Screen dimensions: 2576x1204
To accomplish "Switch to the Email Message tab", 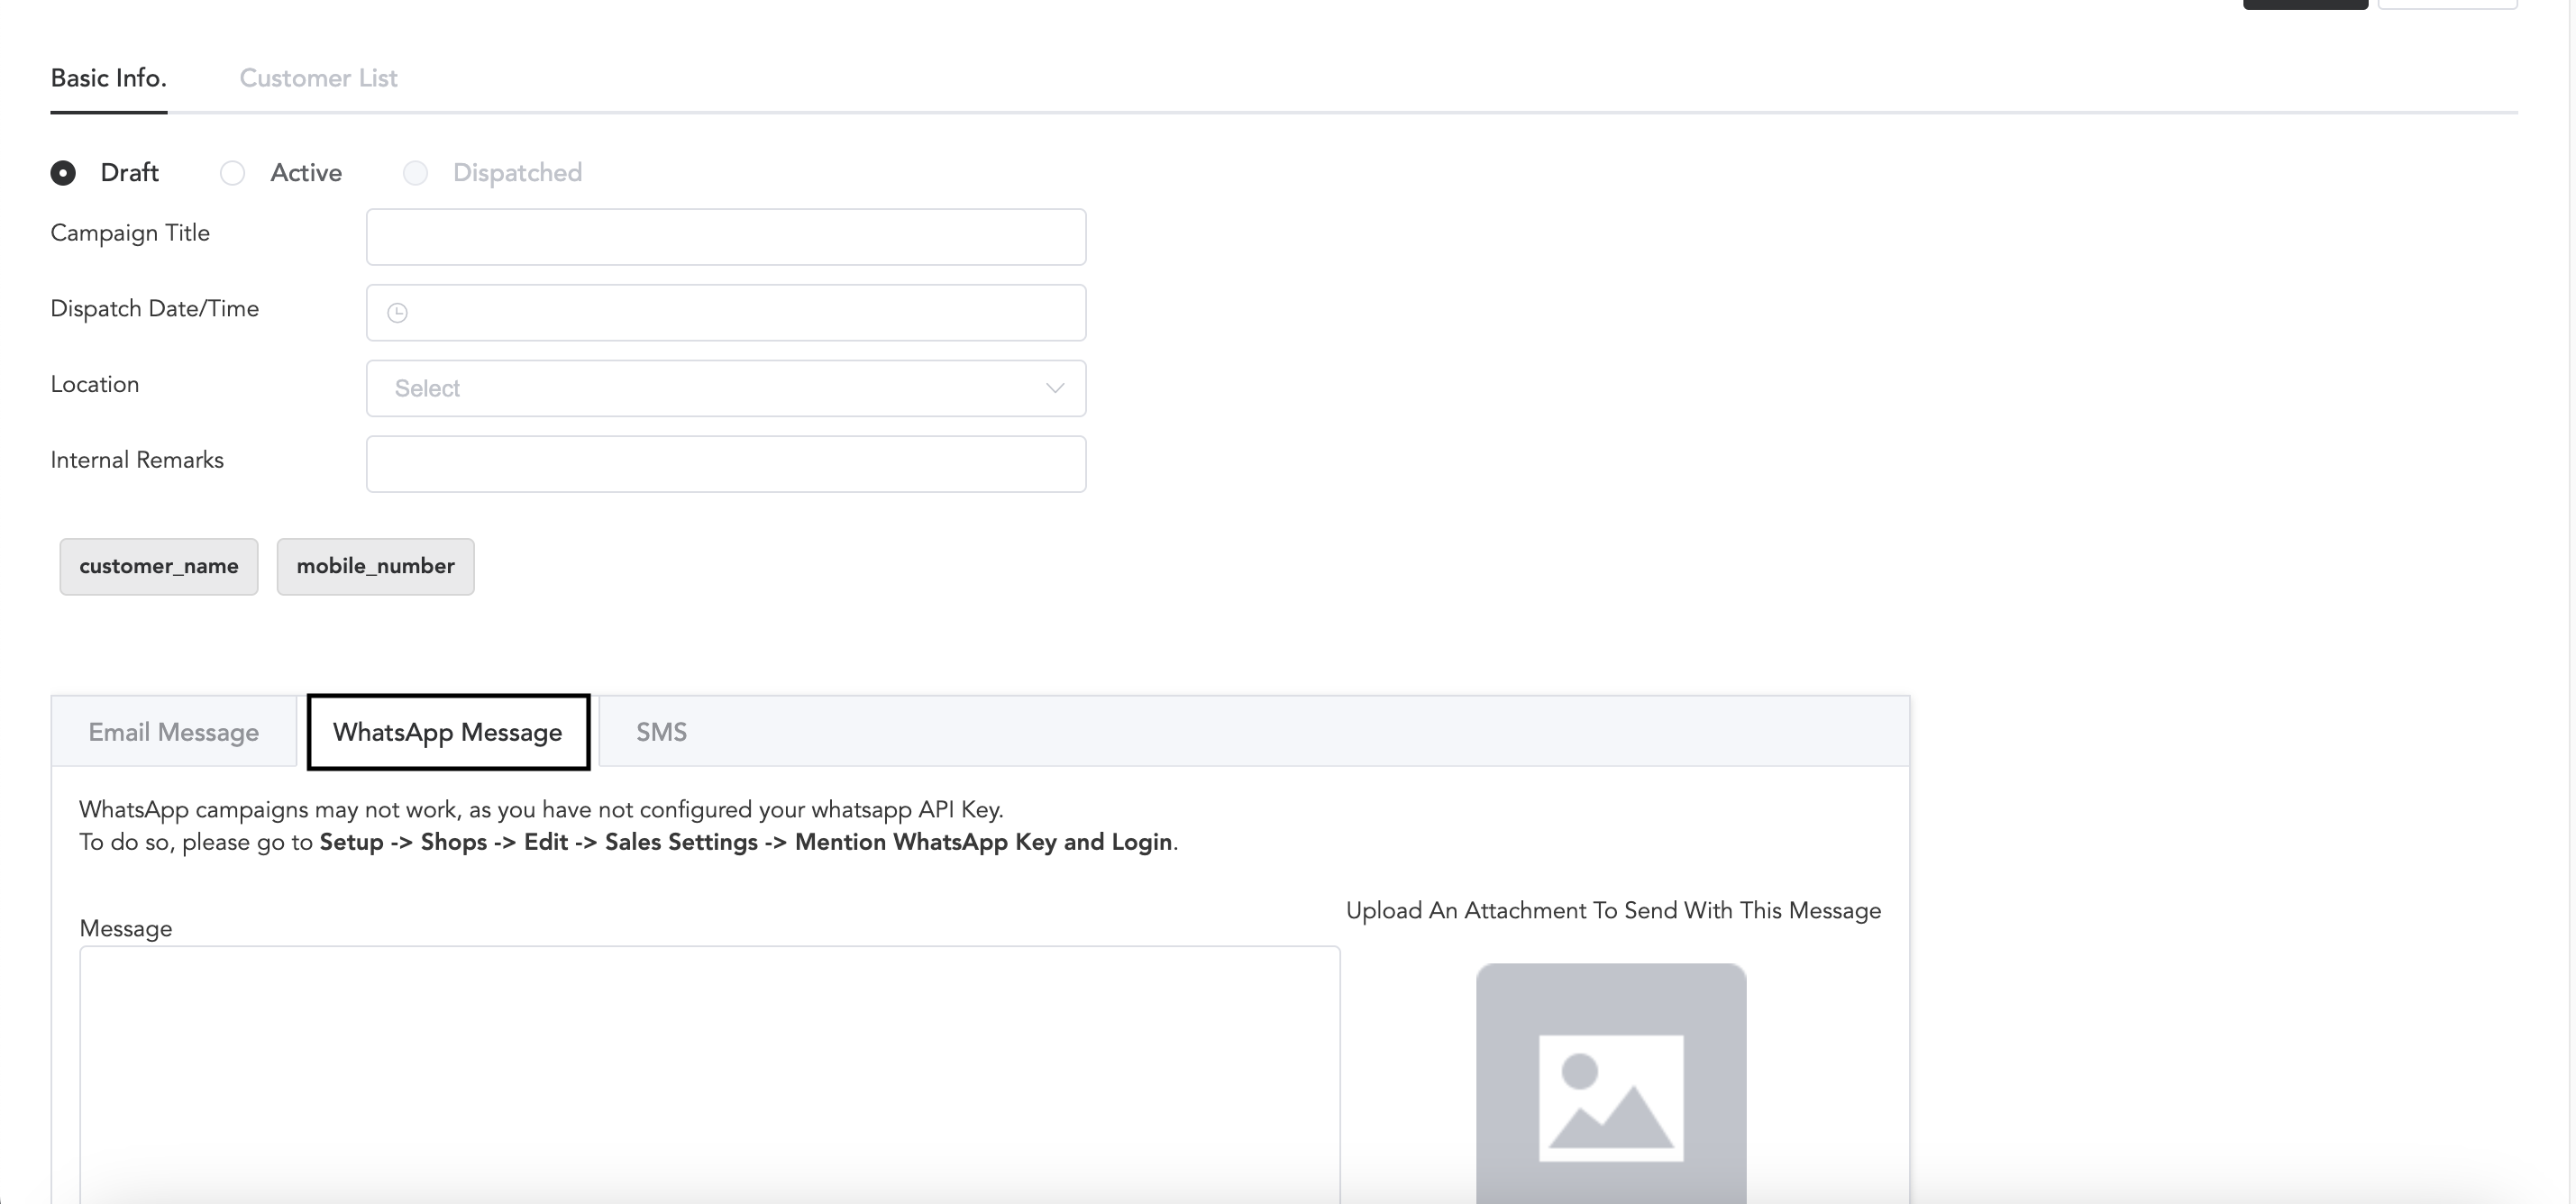I will (174, 732).
